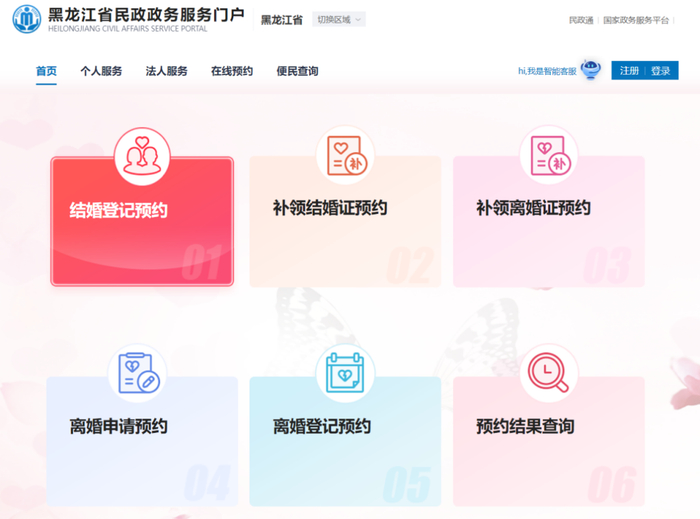Open the 个人服务 menu
Viewport: 700px width, 519px height.
[101, 71]
